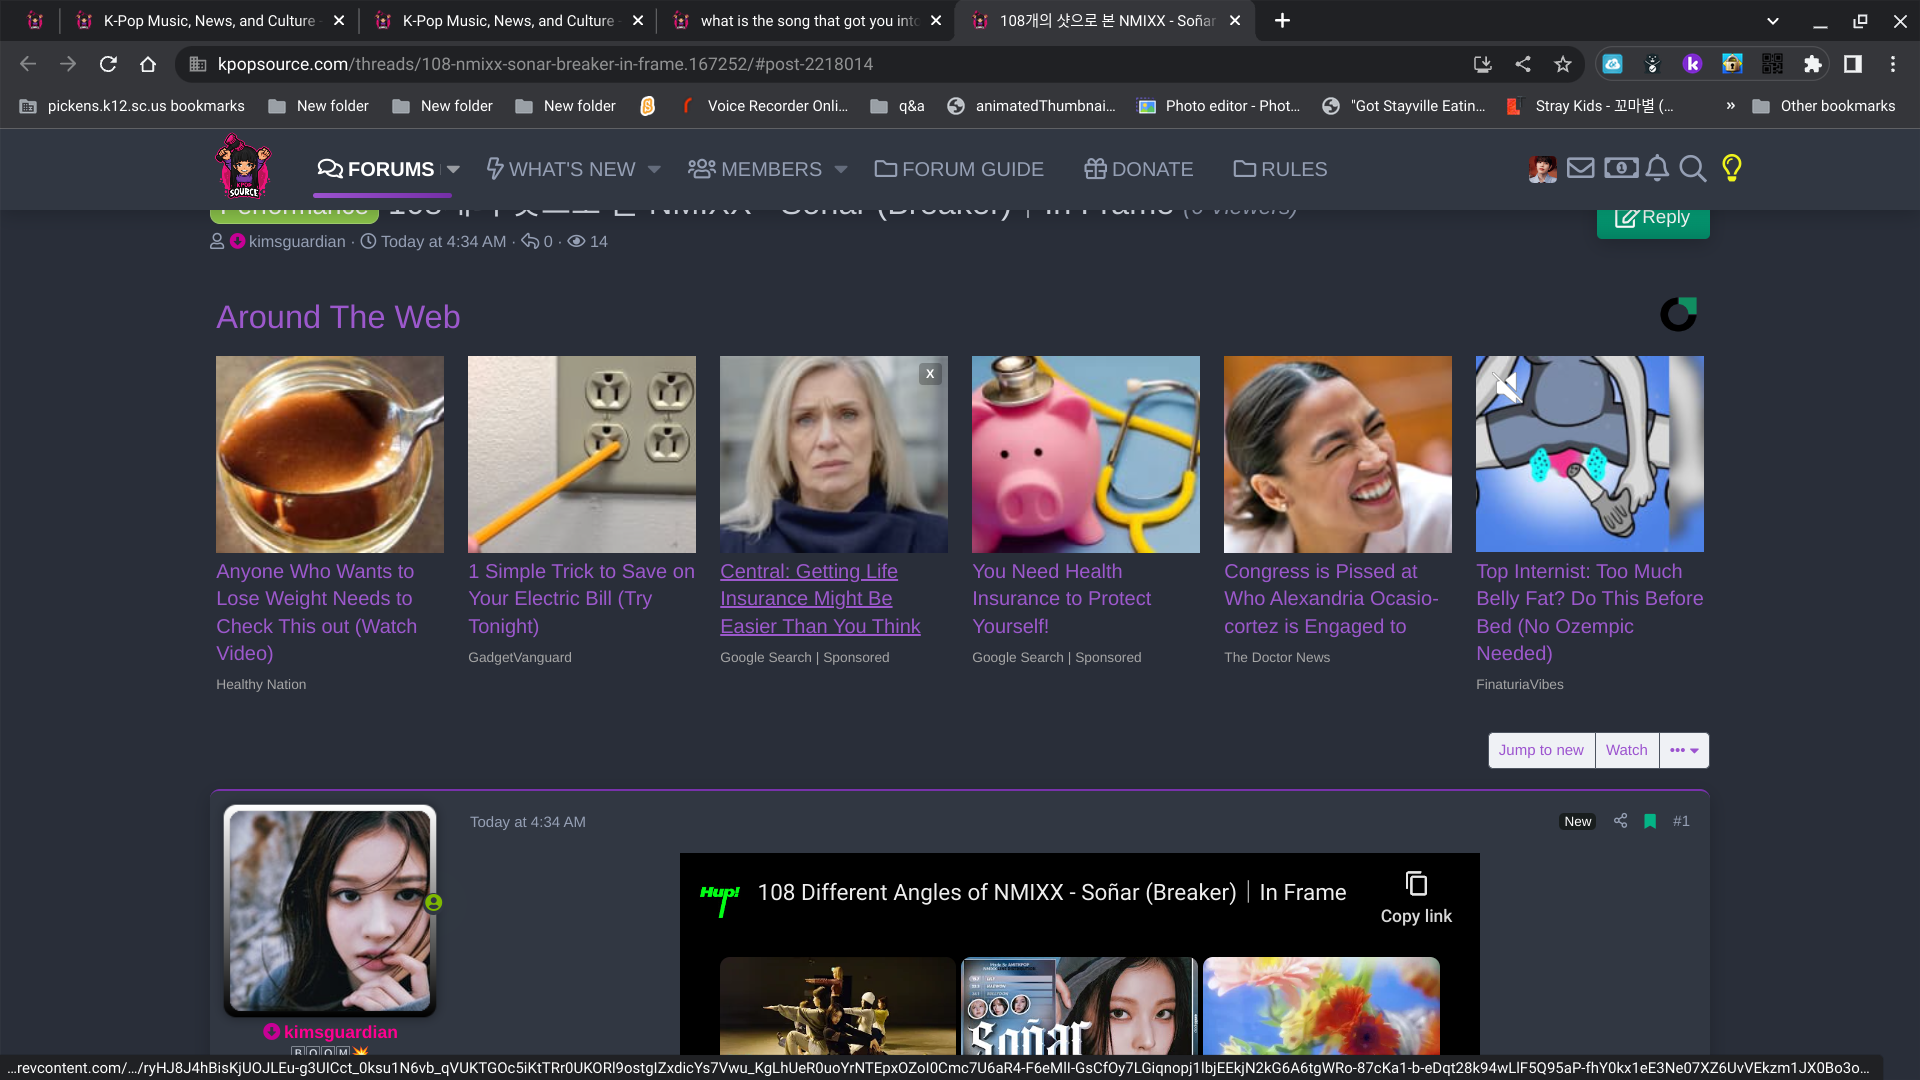The image size is (1920, 1080).
Task: Open 'You Need Health Insurance' ad link
Action: pos(1061,598)
